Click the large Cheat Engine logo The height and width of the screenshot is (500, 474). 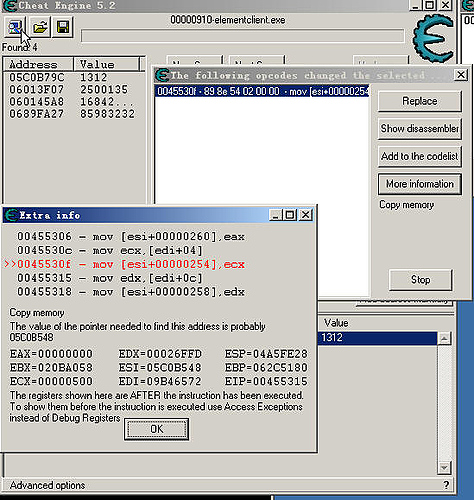[x=434, y=39]
